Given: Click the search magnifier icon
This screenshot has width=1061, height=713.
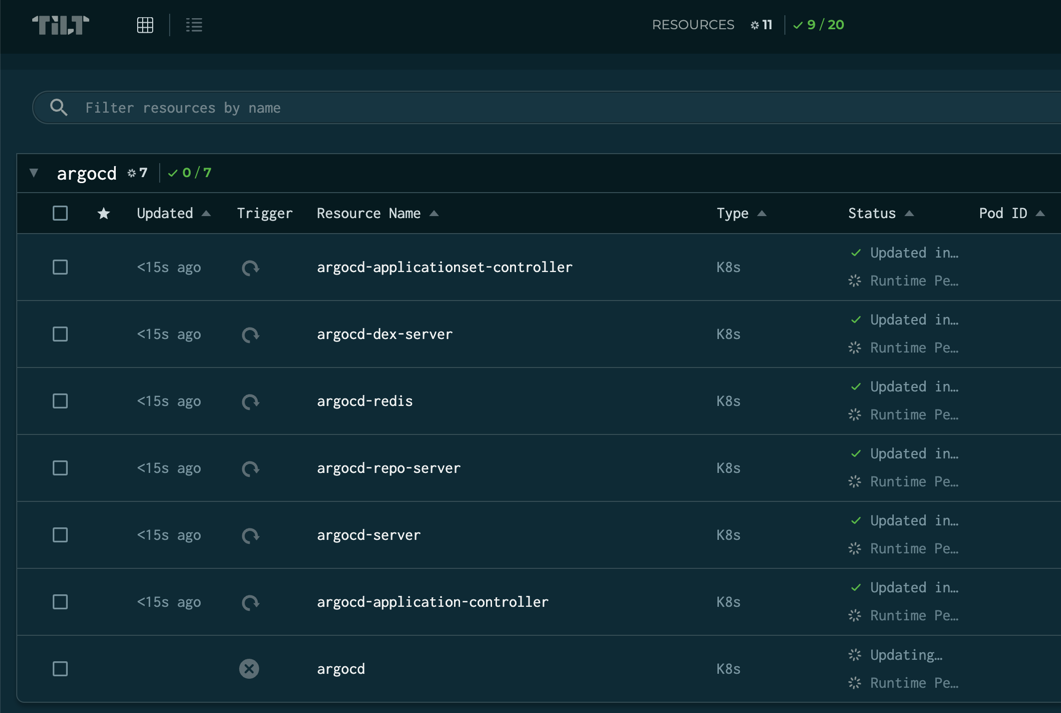Looking at the screenshot, I should point(59,107).
